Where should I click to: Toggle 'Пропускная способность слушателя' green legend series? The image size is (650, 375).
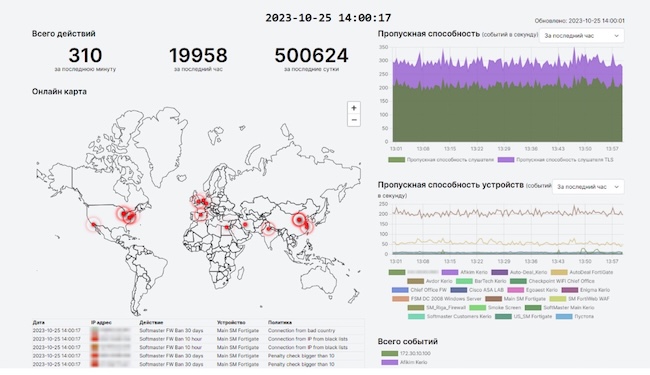pyautogui.click(x=441, y=160)
